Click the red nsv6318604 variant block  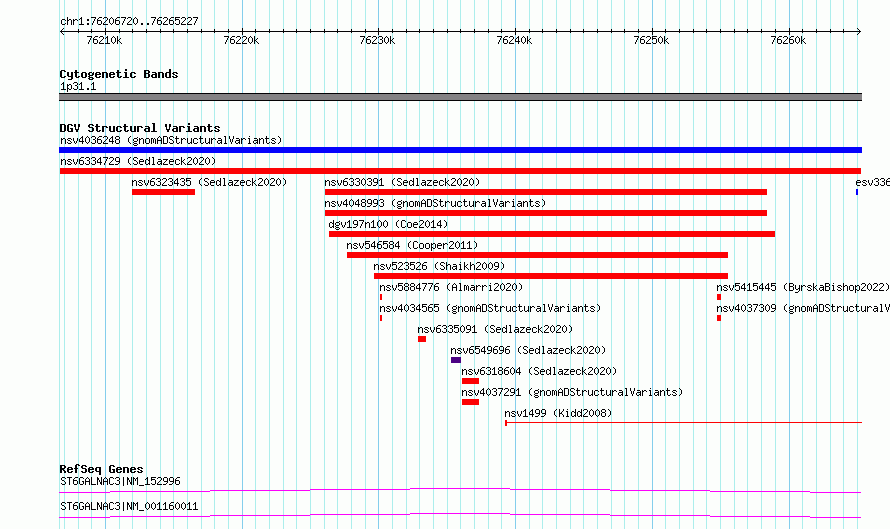coord(471,381)
